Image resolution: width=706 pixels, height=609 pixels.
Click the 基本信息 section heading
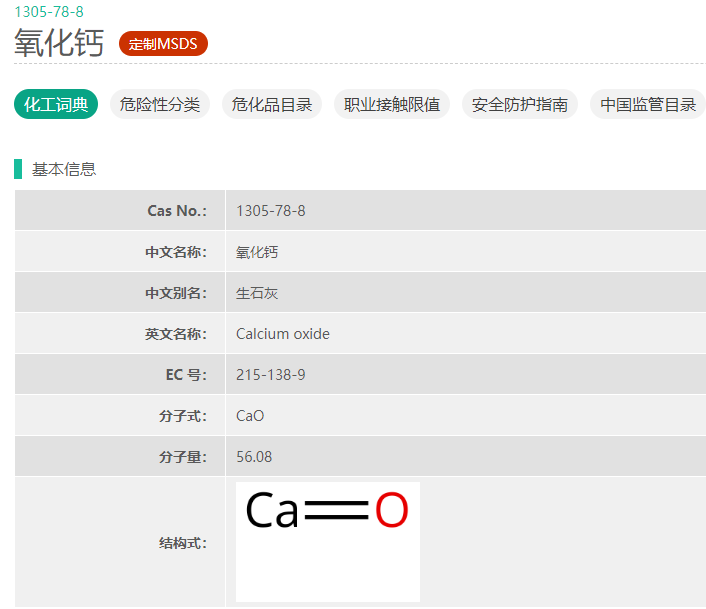[x=64, y=169]
